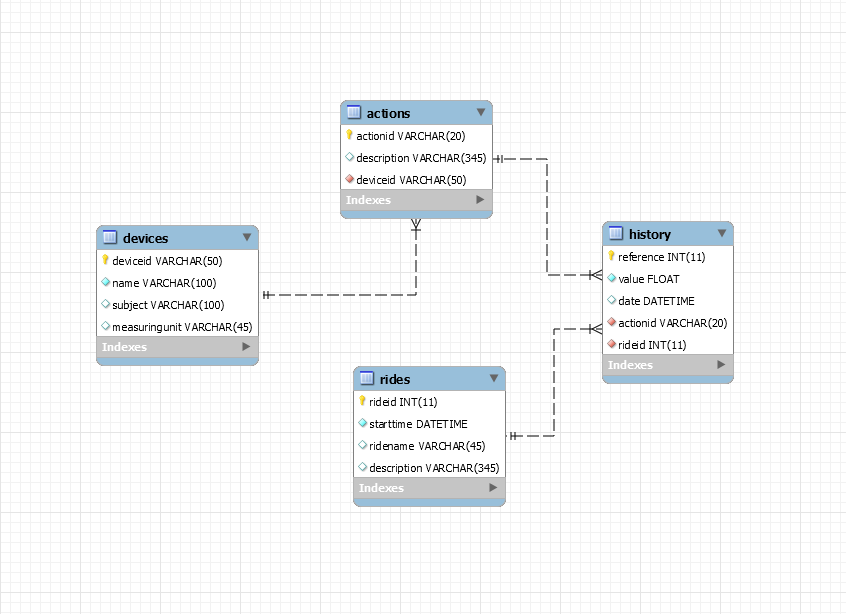Click the primary key icon beside actionid
The image size is (846, 614).
(349, 135)
